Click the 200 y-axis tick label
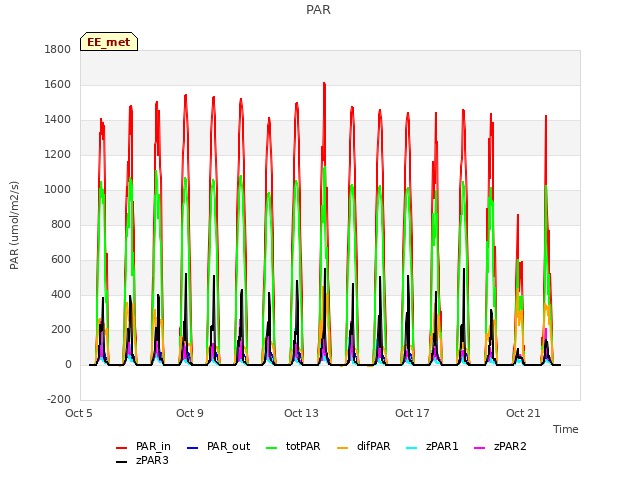This screenshot has width=640, height=480. [x=61, y=330]
